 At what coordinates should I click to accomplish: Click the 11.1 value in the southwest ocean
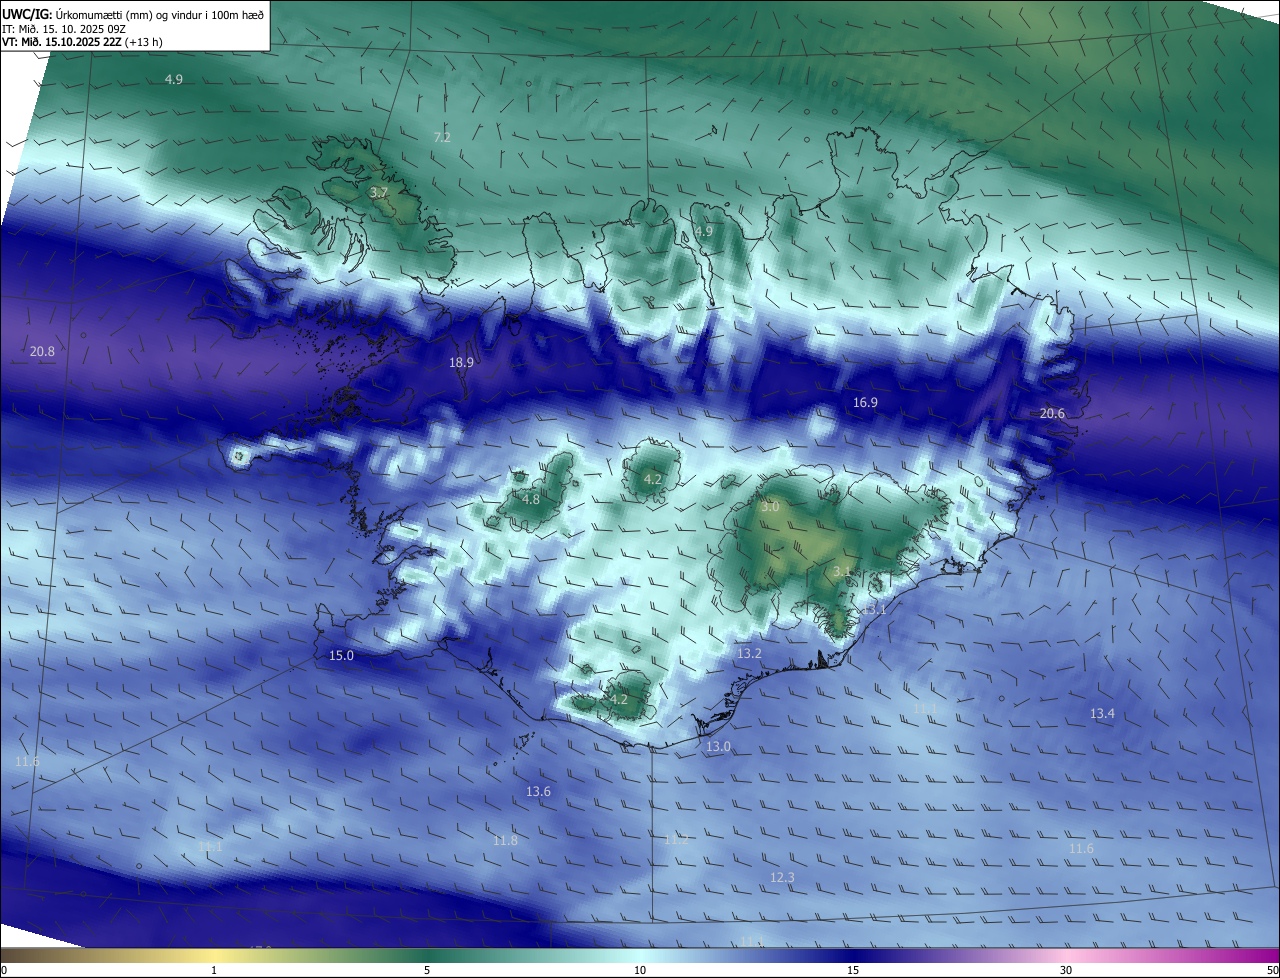(x=210, y=846)
